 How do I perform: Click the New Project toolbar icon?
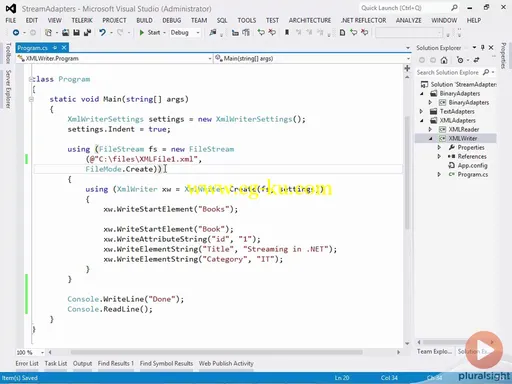click(x=48, y=32)
